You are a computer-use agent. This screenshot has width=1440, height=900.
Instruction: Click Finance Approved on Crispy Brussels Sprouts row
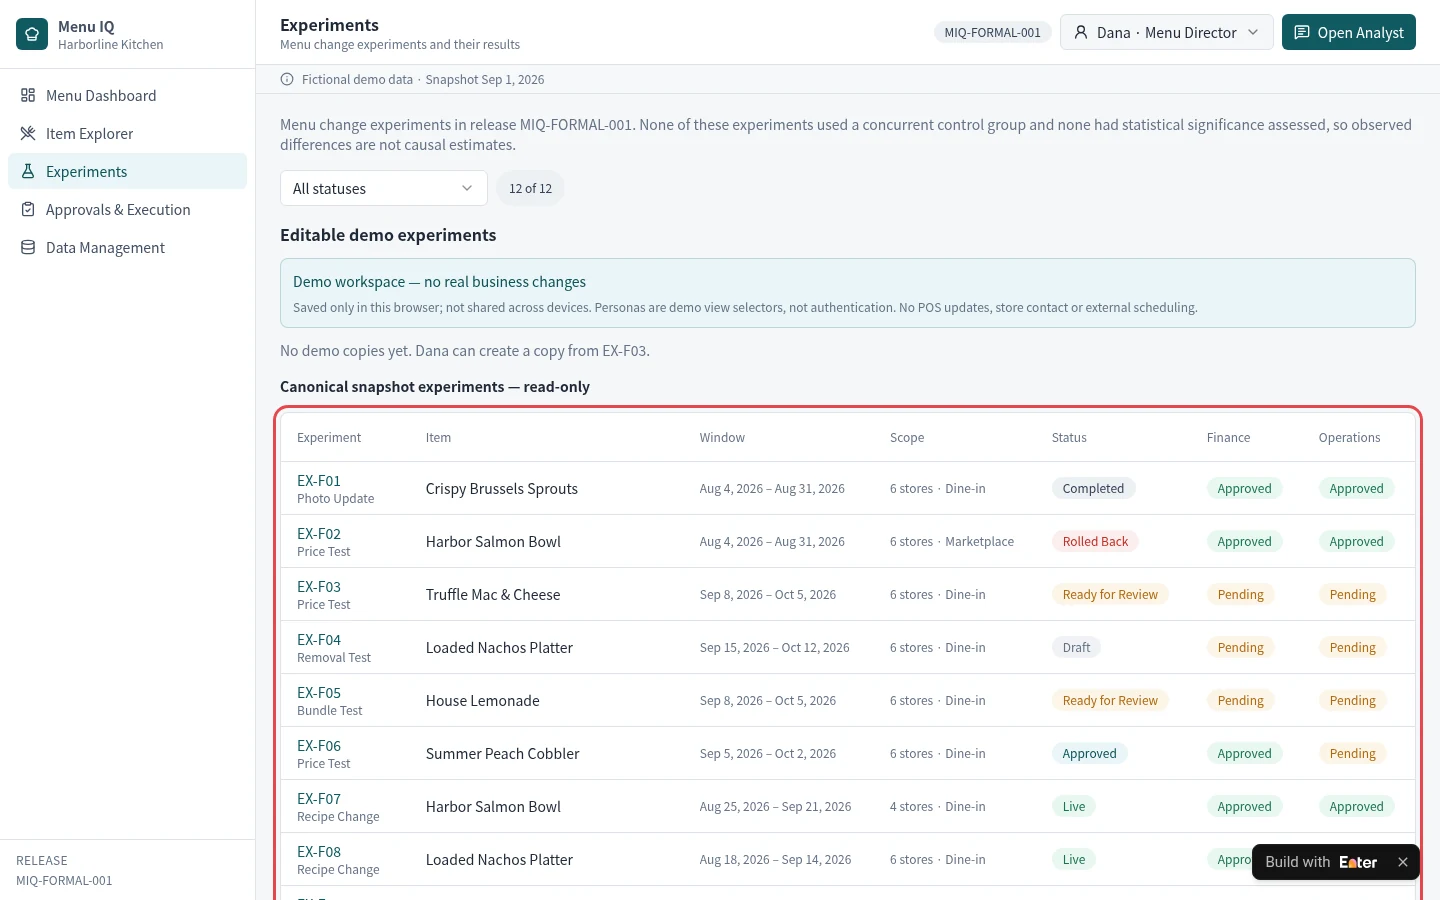coord(1245,488)
